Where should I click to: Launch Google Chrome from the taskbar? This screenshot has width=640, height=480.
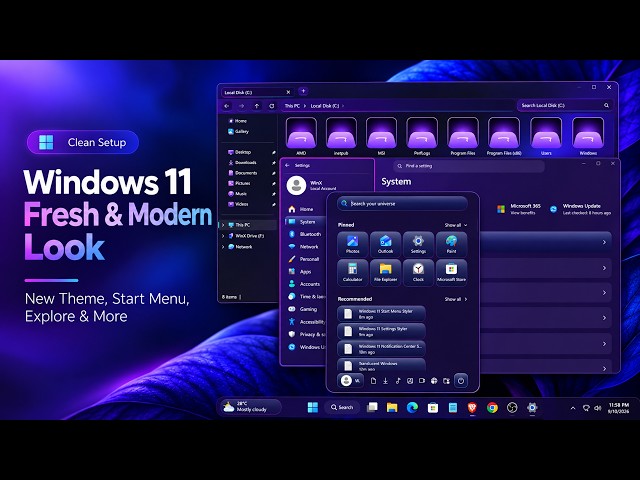(492, 407)
